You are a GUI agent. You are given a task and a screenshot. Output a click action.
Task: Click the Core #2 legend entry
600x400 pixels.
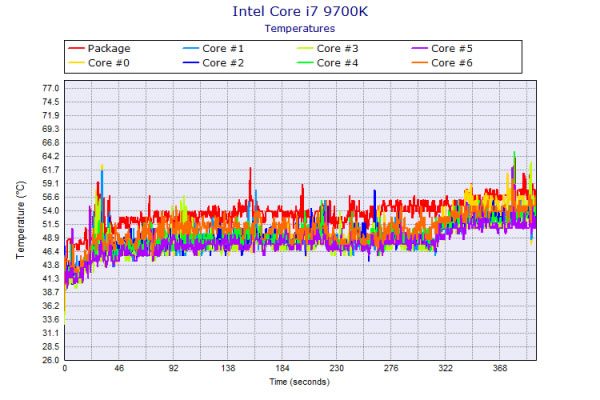(x=214, y=63)
